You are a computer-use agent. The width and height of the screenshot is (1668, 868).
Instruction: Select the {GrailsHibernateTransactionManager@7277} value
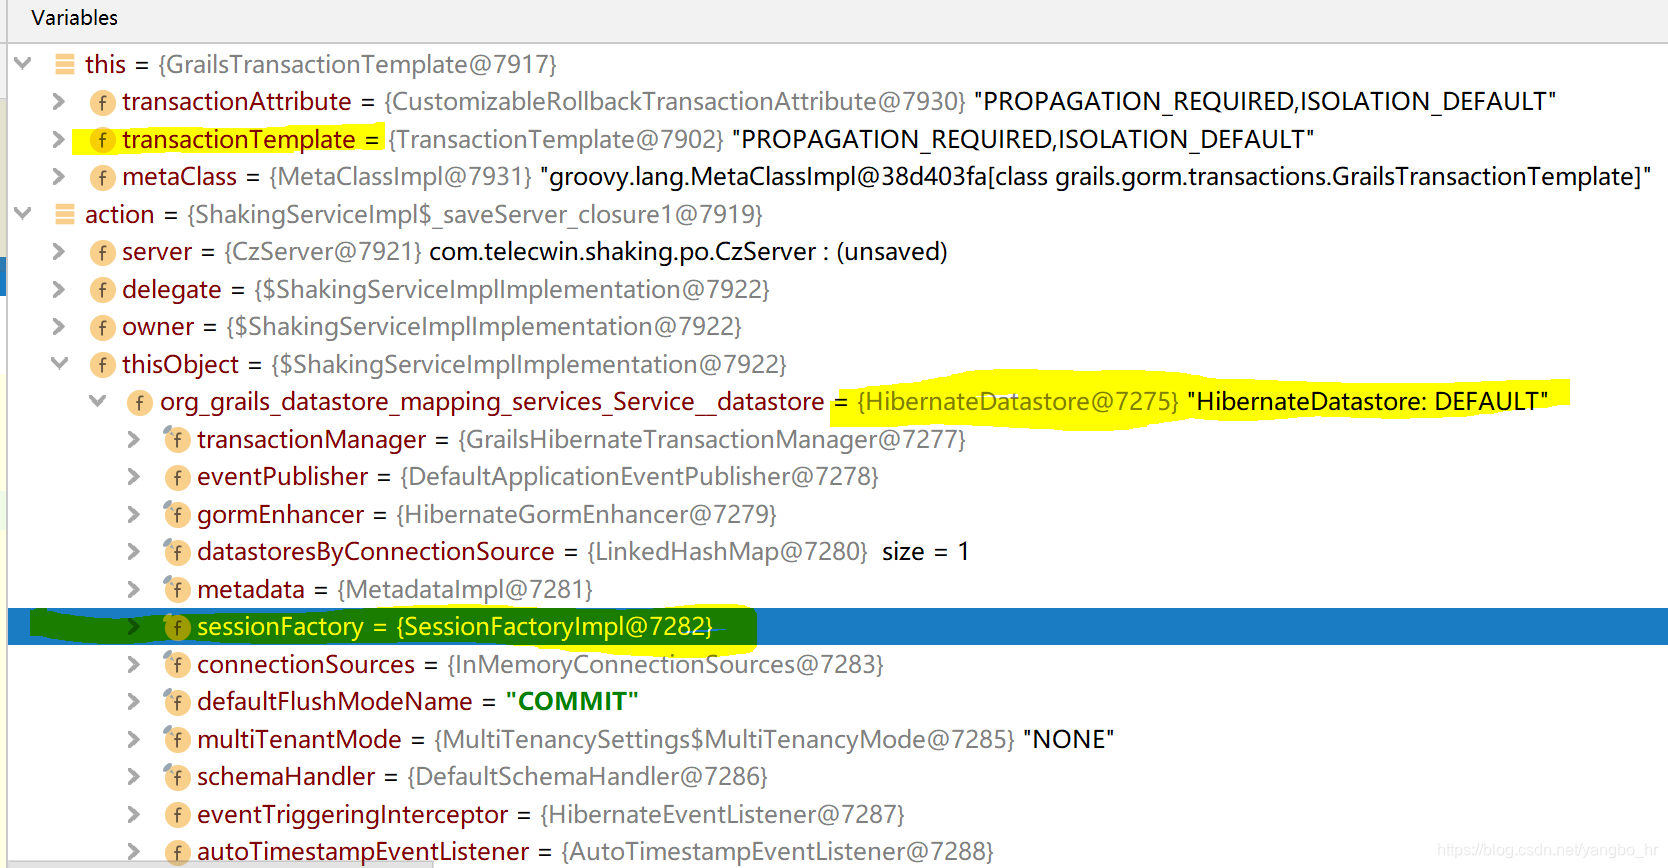pyautogui.click(x=712, y=439)
